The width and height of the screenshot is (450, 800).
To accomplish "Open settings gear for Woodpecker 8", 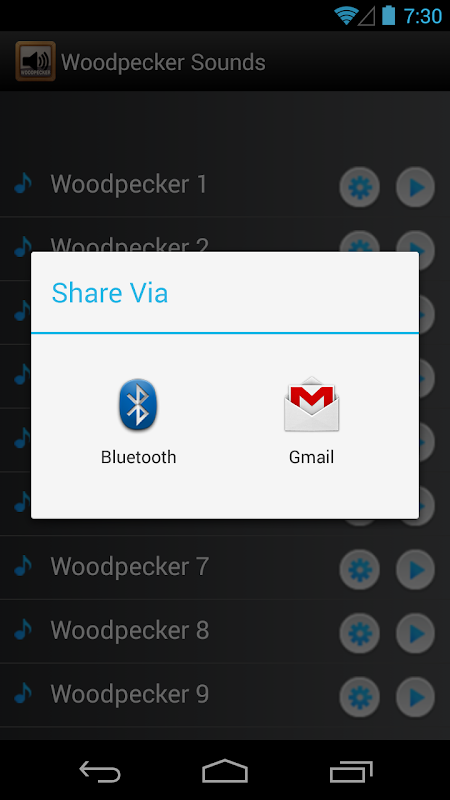I will (x=360, y=633).
